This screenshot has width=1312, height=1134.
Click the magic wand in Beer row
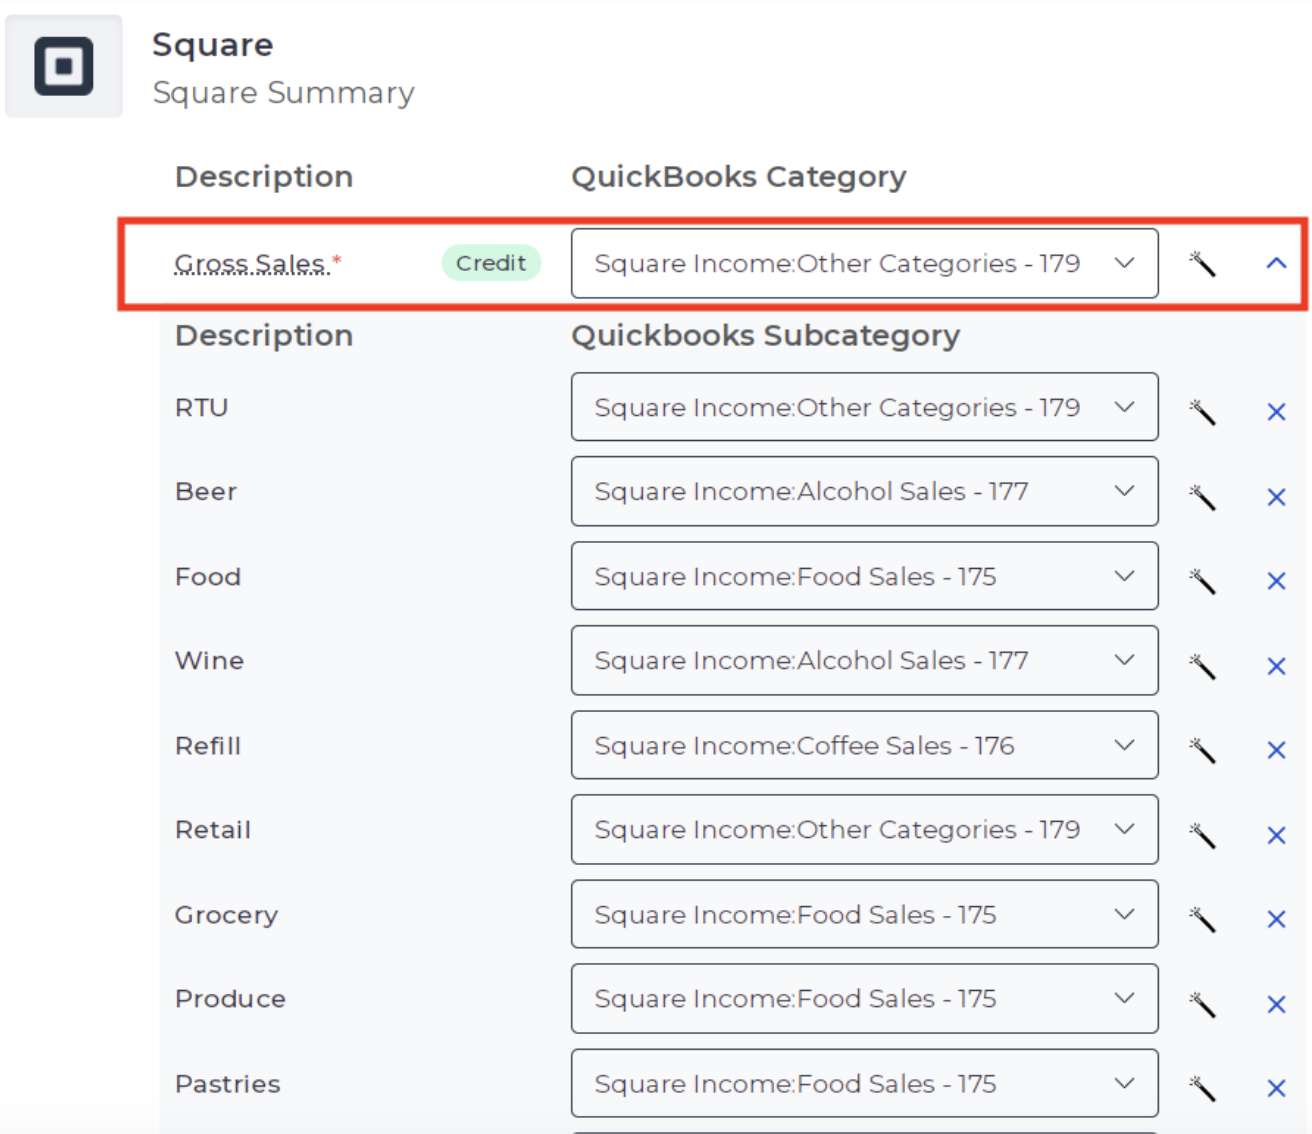[1202, 496]
